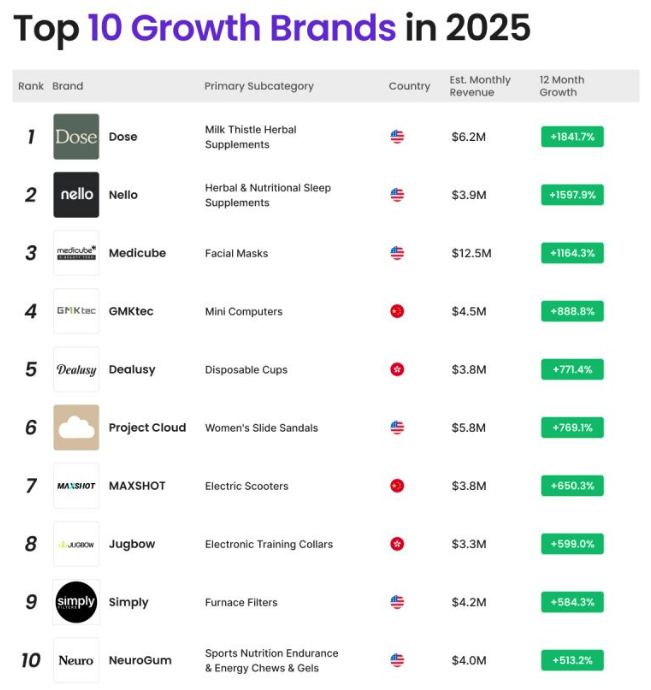This screenshot has width=651, height=690.
Task: Click the Project Cloud logo
Action: click(x=76, y=428)
